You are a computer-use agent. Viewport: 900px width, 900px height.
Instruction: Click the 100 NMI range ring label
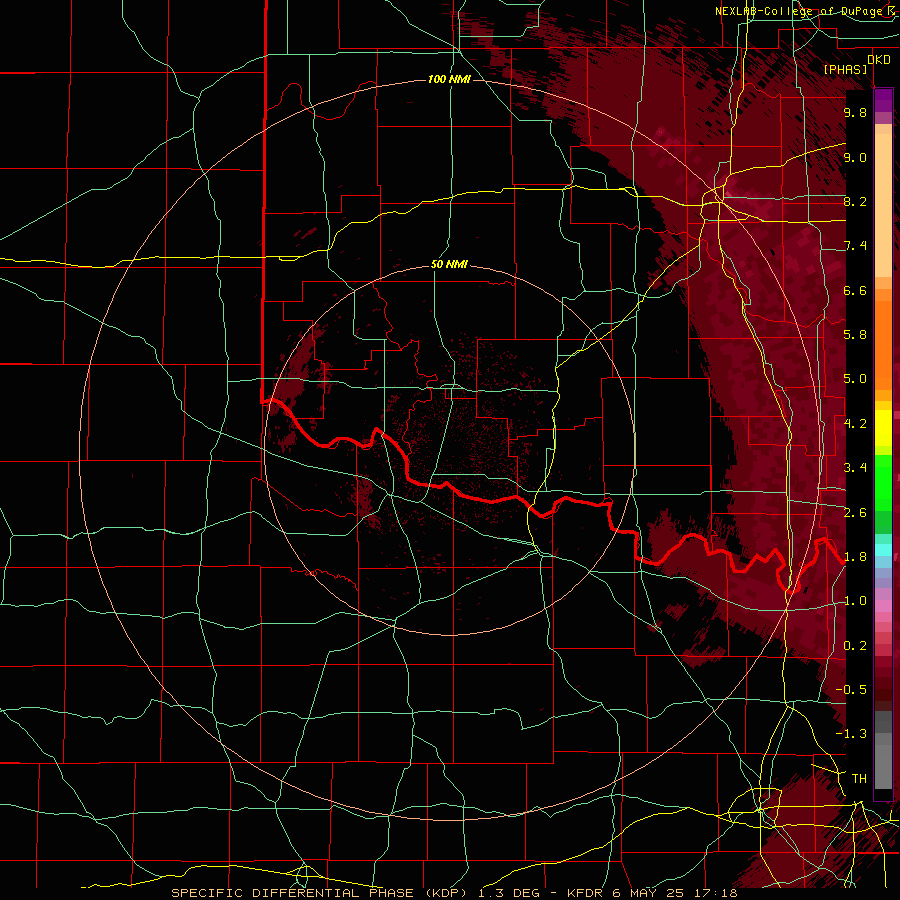click(x=449, y=79)
